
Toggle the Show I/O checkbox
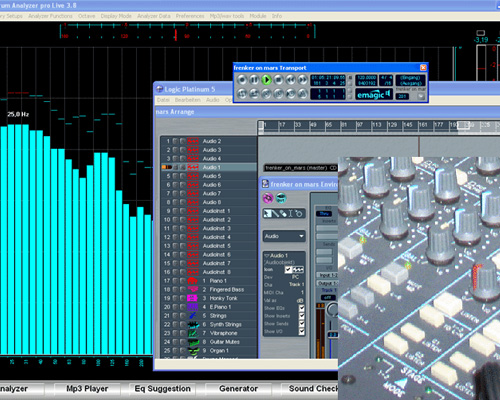302,331
